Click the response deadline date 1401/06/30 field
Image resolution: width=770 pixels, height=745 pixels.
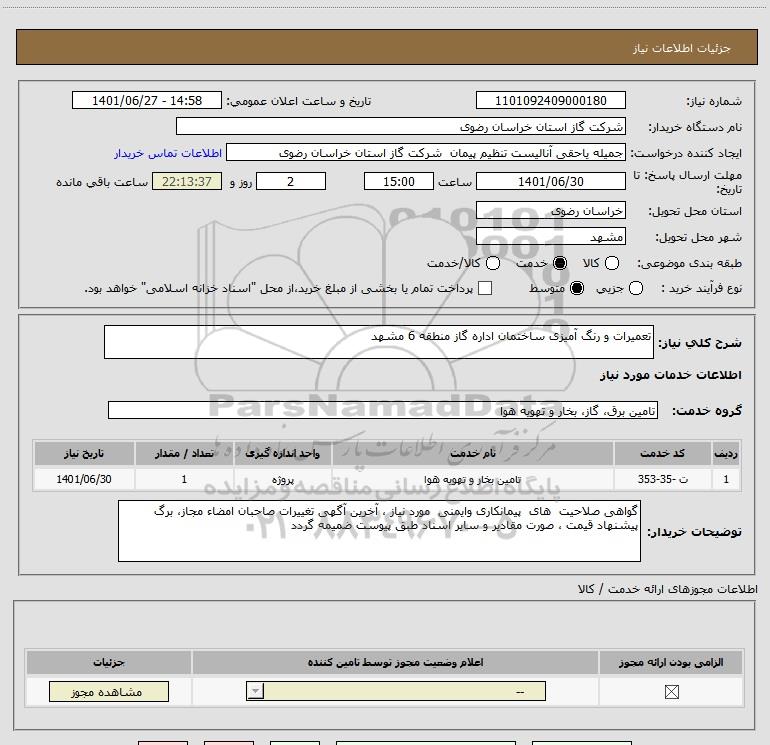pos(550,181)
